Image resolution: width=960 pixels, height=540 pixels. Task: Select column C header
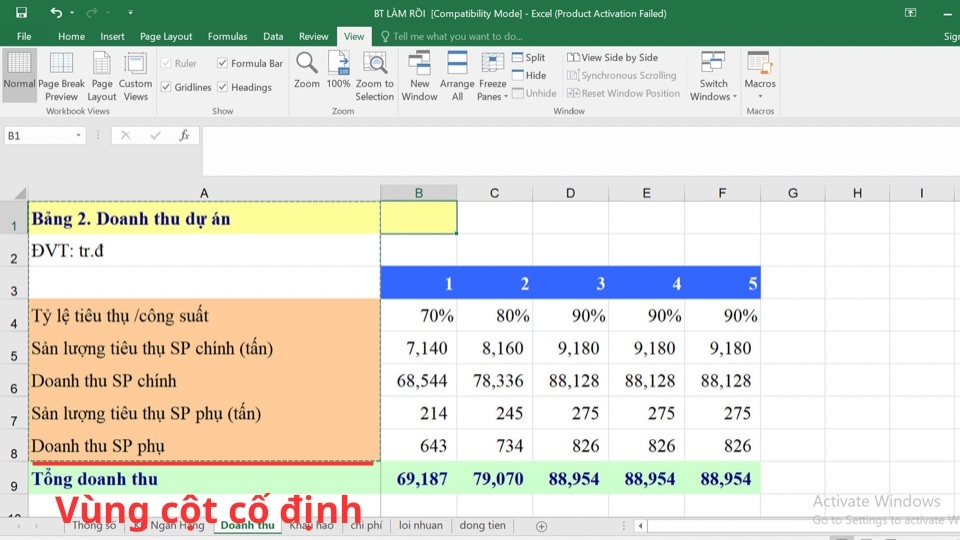tap(494, 193)
